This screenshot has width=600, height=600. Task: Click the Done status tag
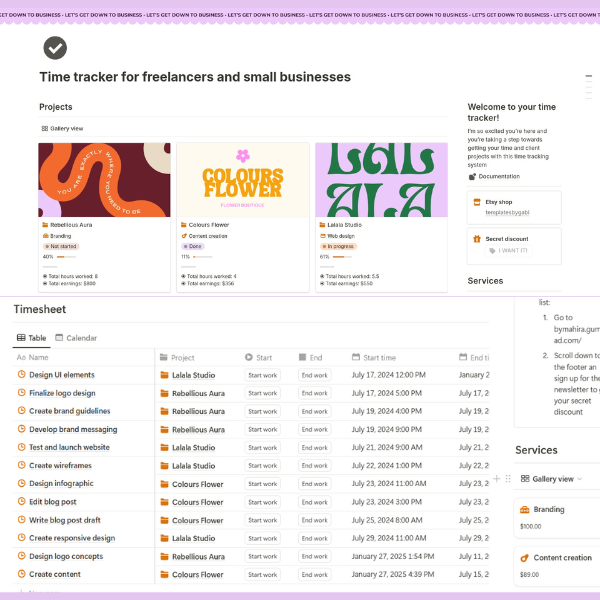[x=193, y=246]
